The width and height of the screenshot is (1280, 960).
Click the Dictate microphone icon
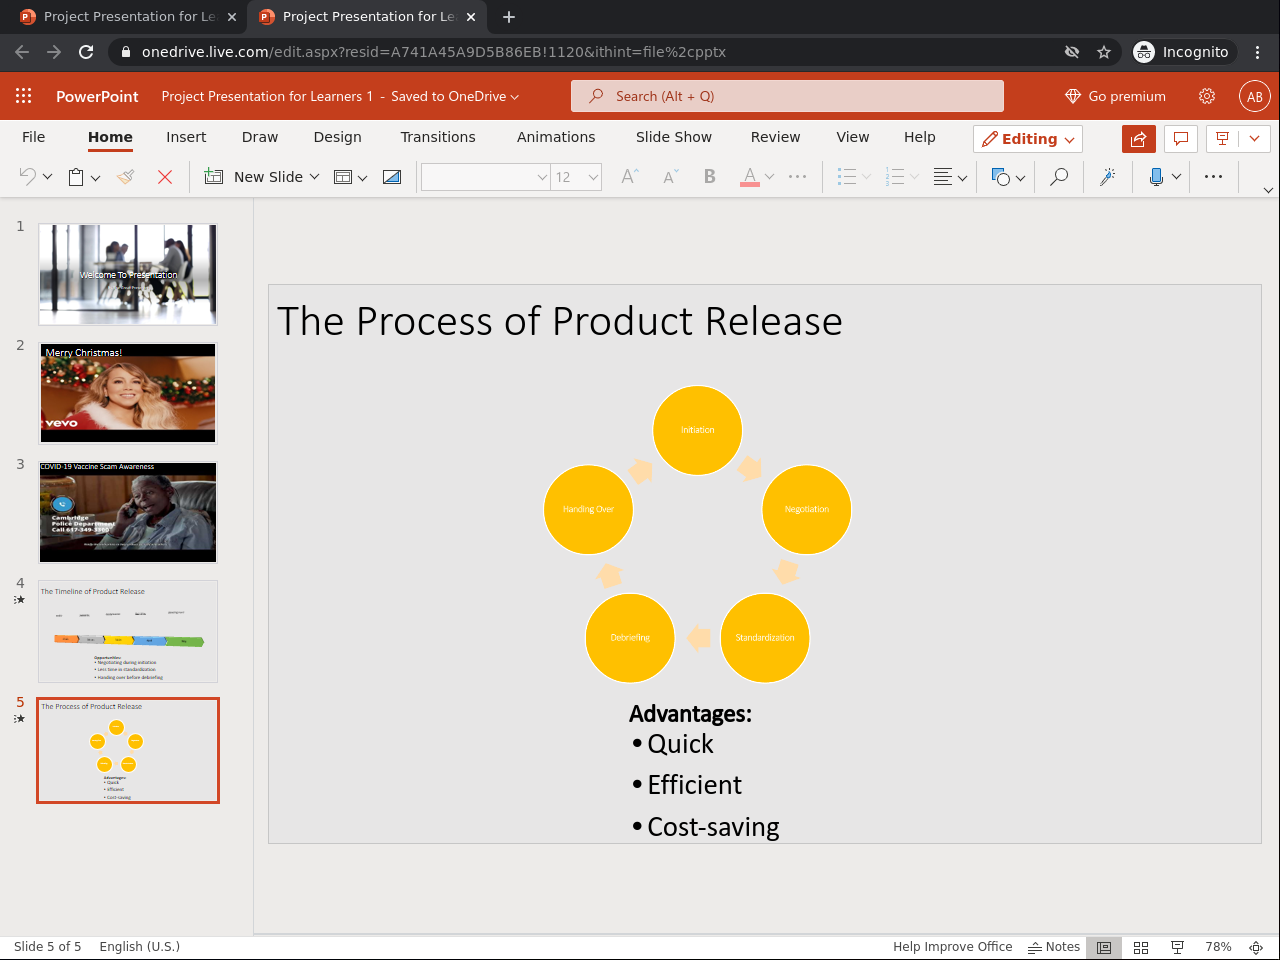click(x=1156, y=177)
